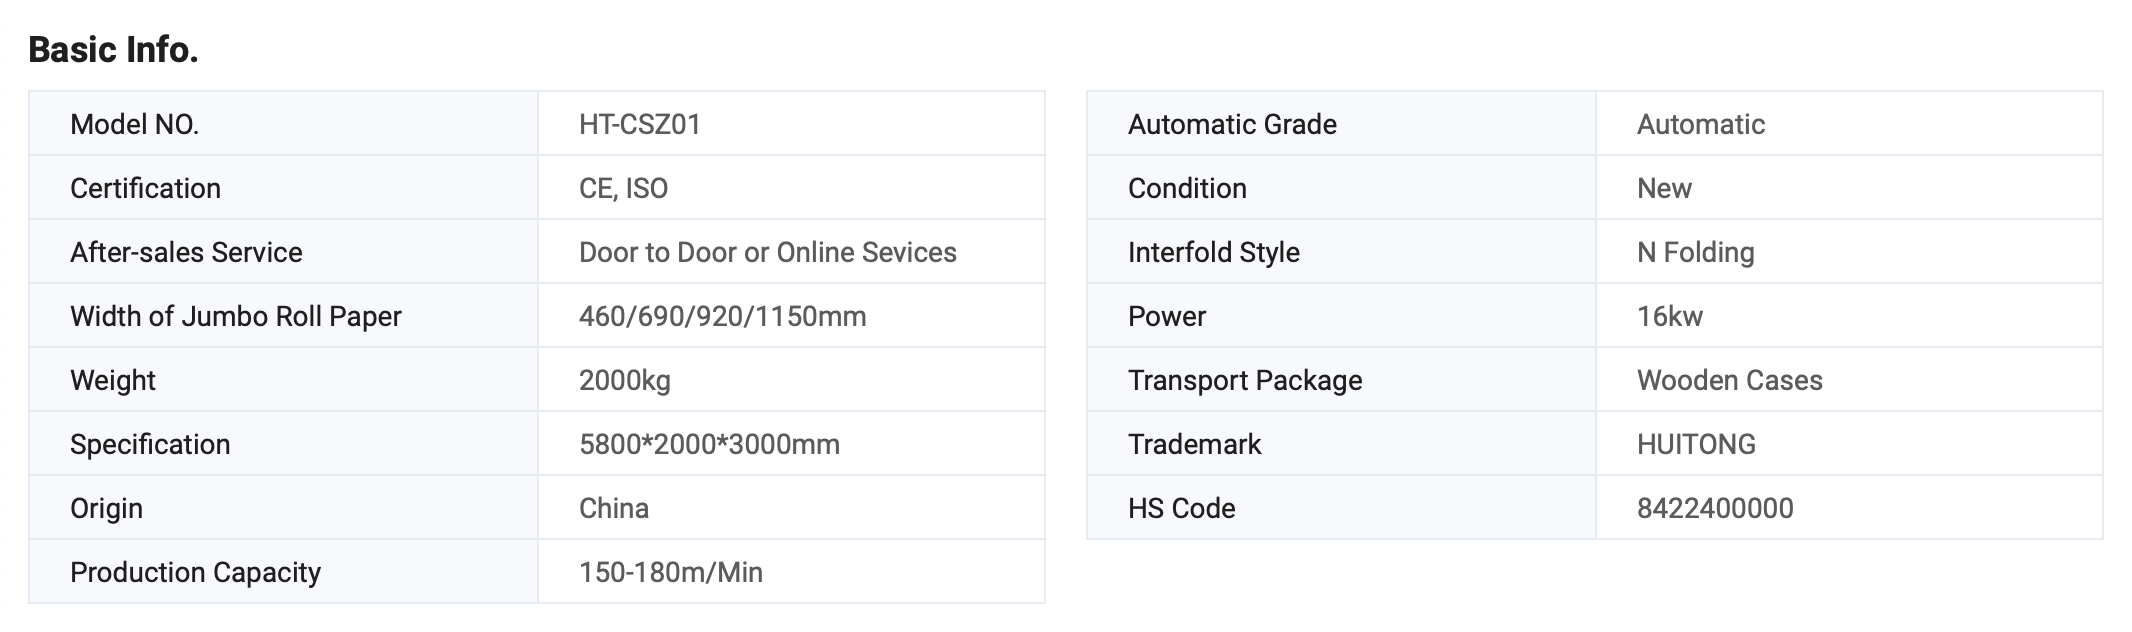Click the Origin China value

(613, 508)
